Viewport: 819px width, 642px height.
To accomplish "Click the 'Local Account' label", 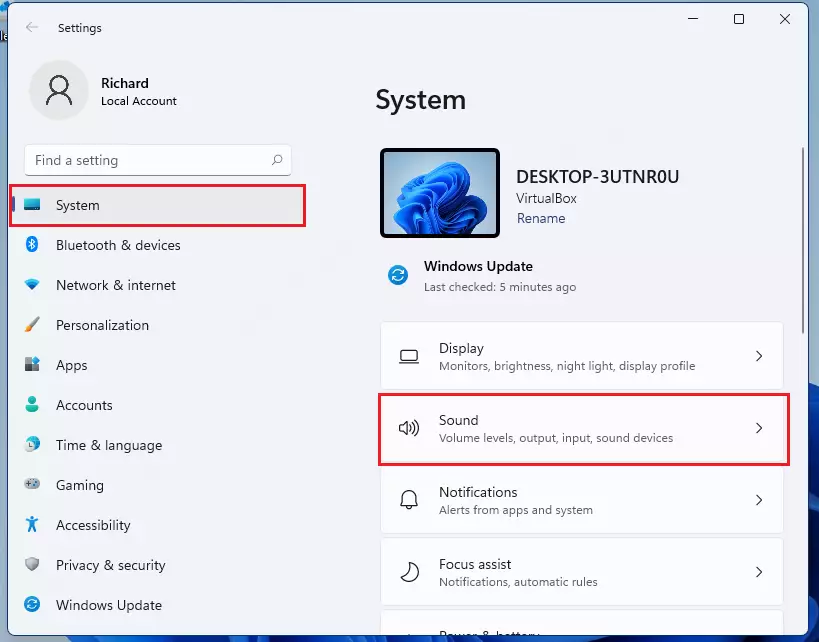I will pos(138,101).
